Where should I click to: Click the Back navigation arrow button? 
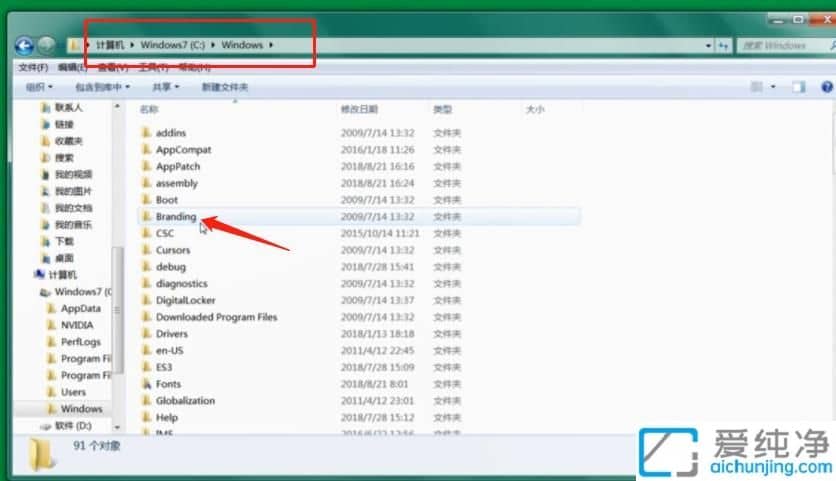25,46
